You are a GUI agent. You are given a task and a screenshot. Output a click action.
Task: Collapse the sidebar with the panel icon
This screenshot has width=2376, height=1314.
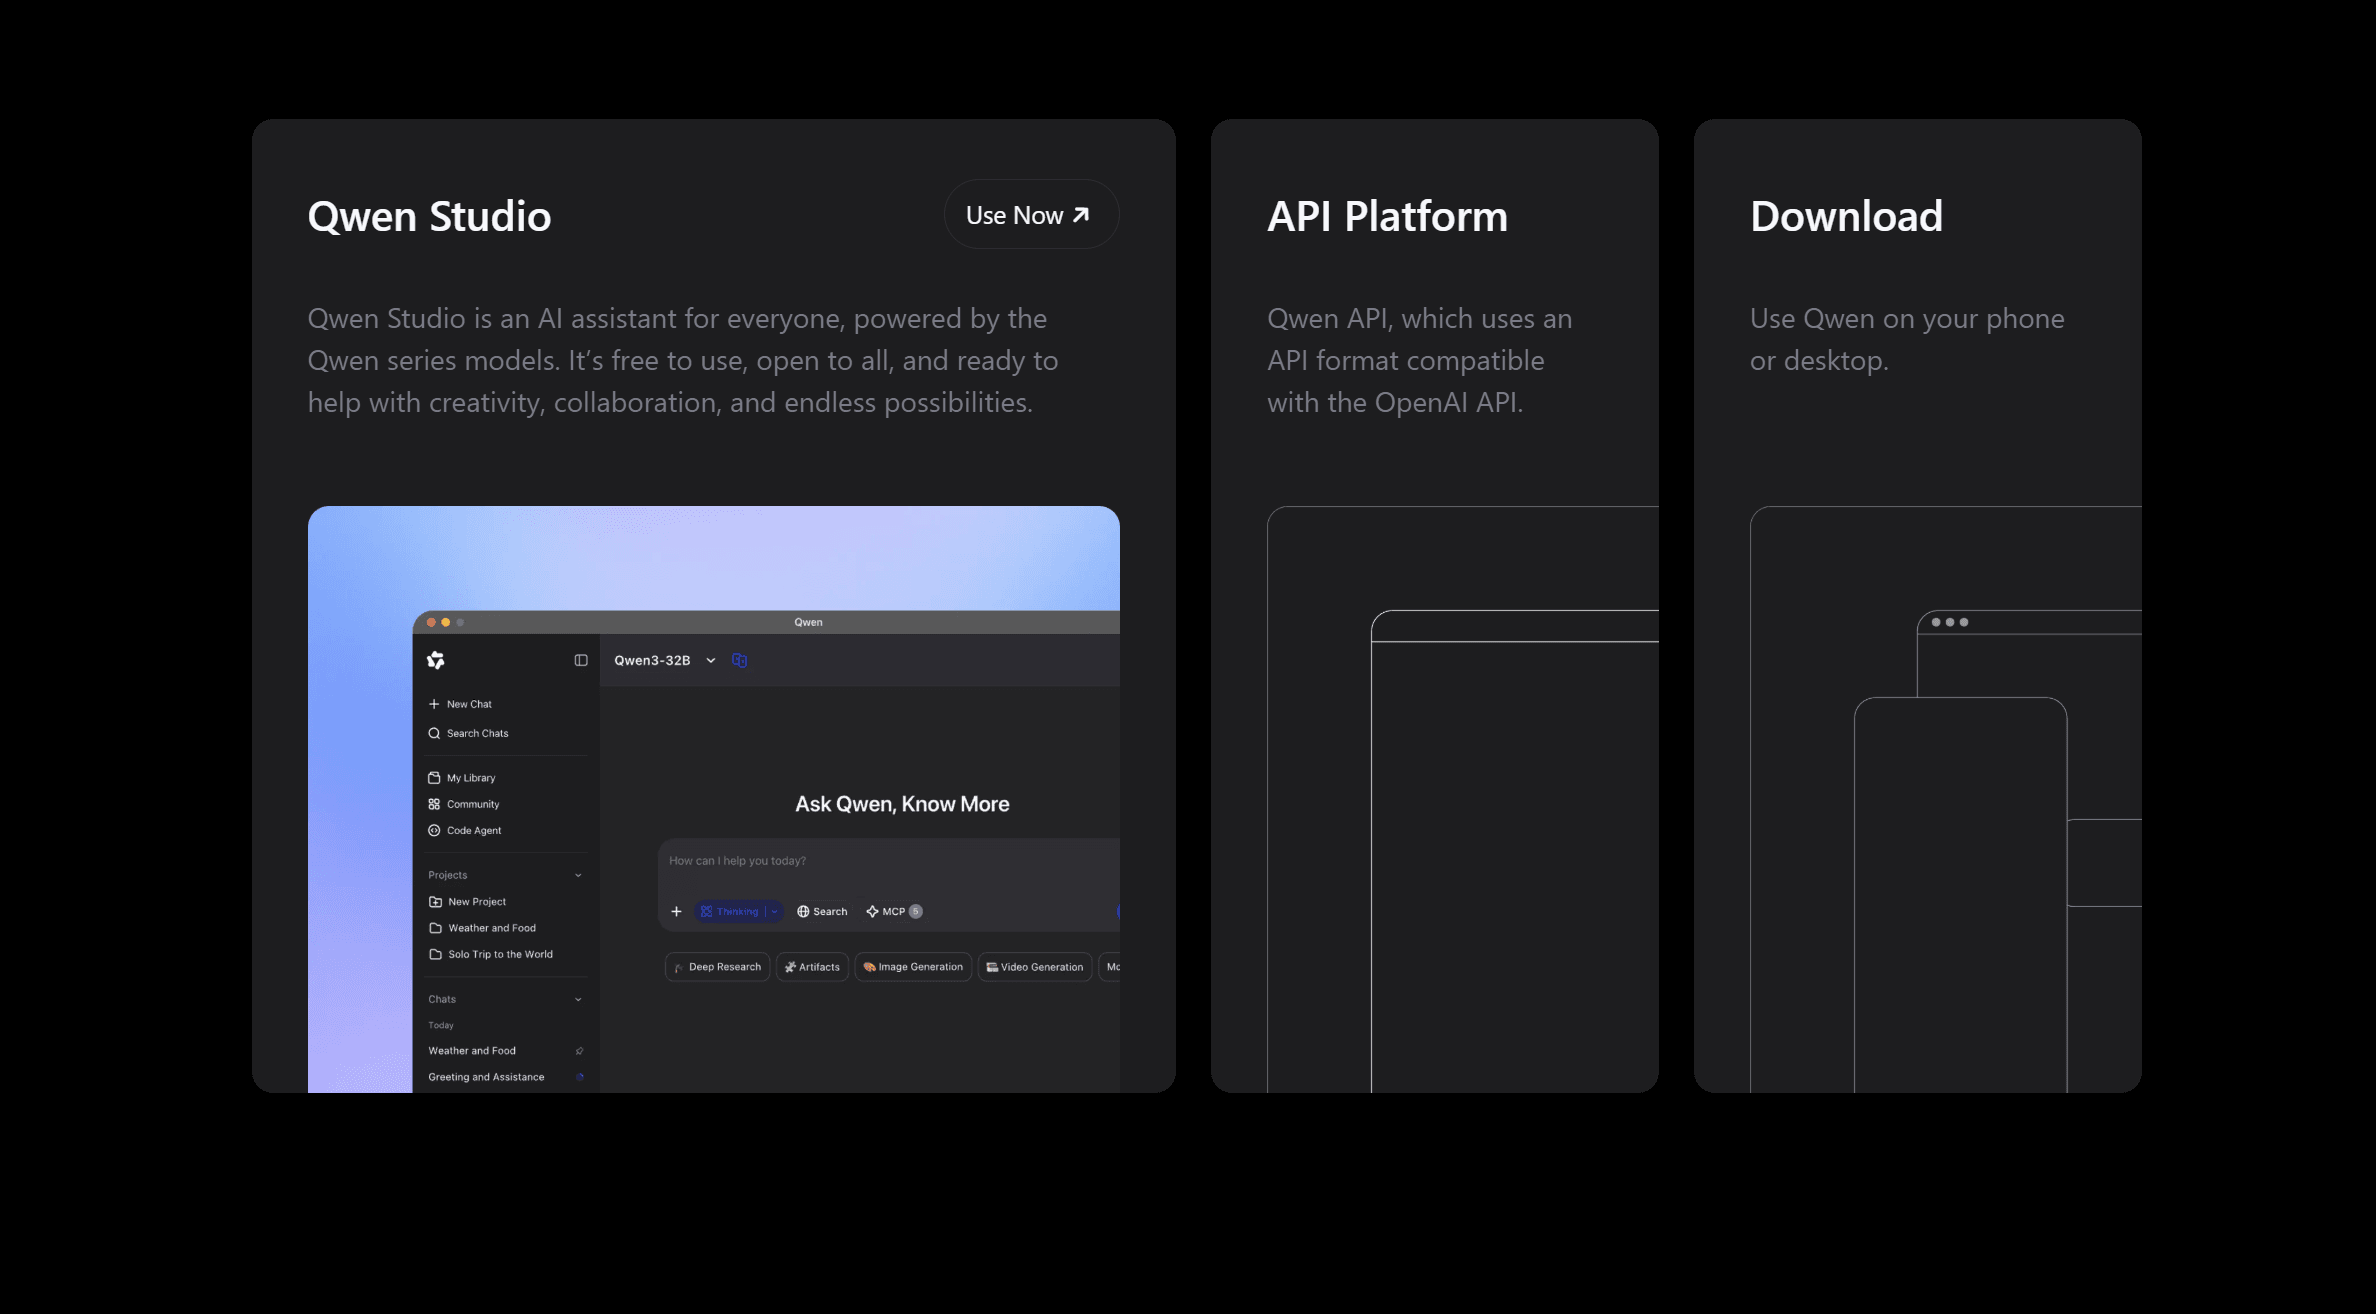[581, 660]
